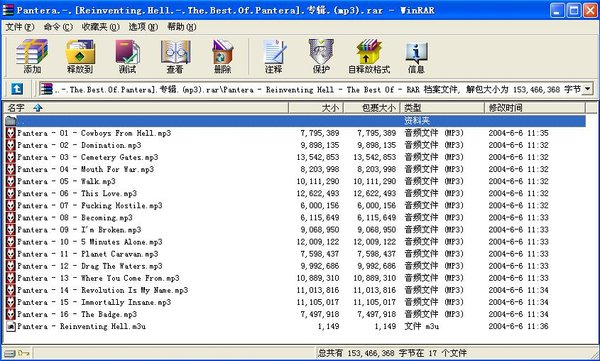Click the 释放到 (Extract To) toolbar icon
The height and width of the screenshot is (361, 600).
pyautogui.click(x=80, y=56)
